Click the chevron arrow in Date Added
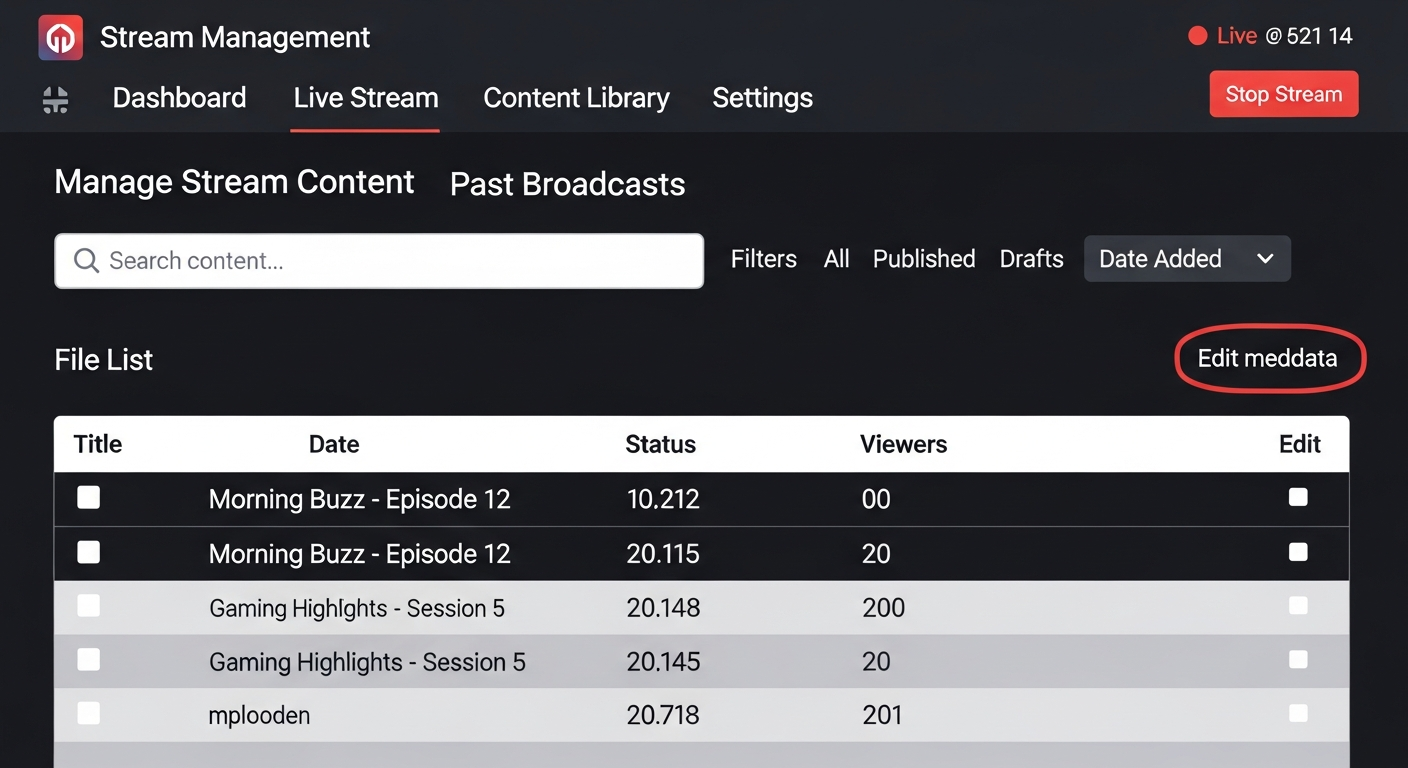1408x768 pixels. point(1265,259)
